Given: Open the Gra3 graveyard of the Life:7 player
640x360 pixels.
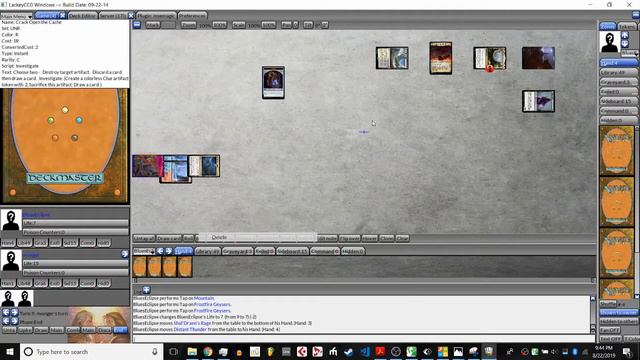Looking at the screenshot, I should tap(40, 242).
